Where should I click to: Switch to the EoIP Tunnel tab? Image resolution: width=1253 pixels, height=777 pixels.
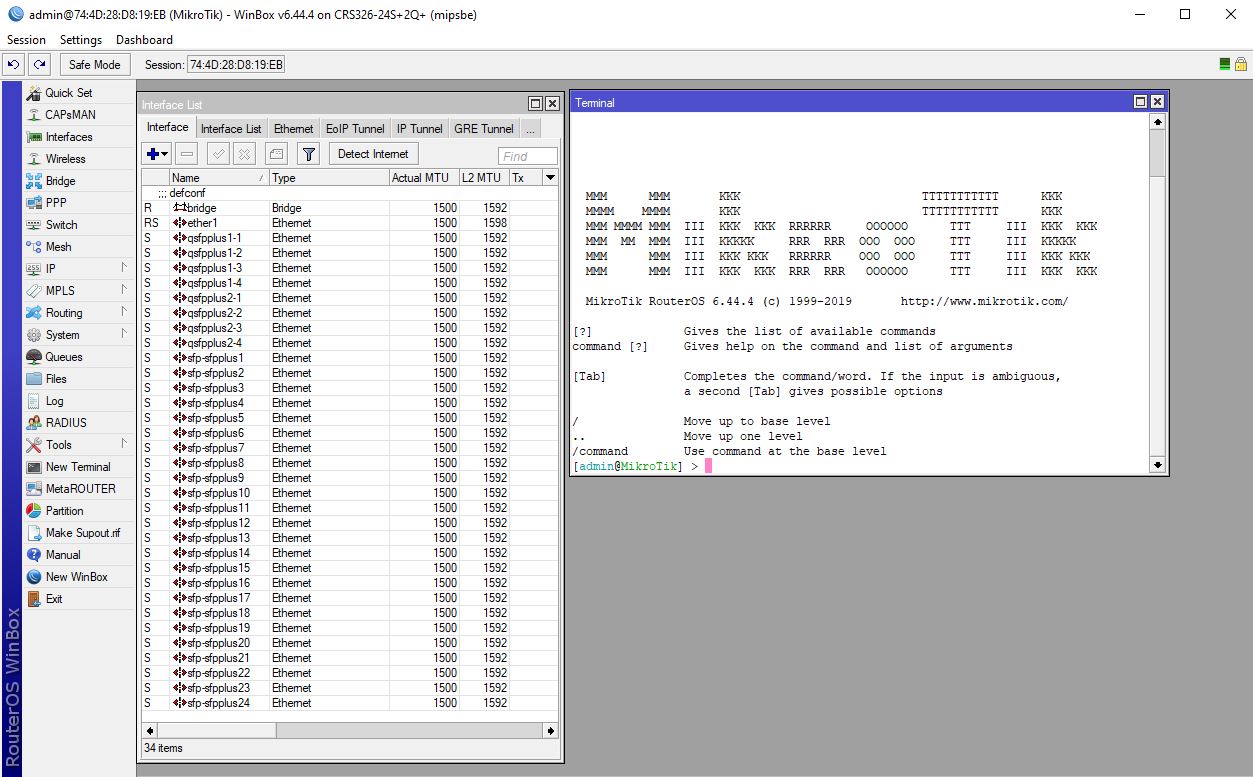[355, 129]
